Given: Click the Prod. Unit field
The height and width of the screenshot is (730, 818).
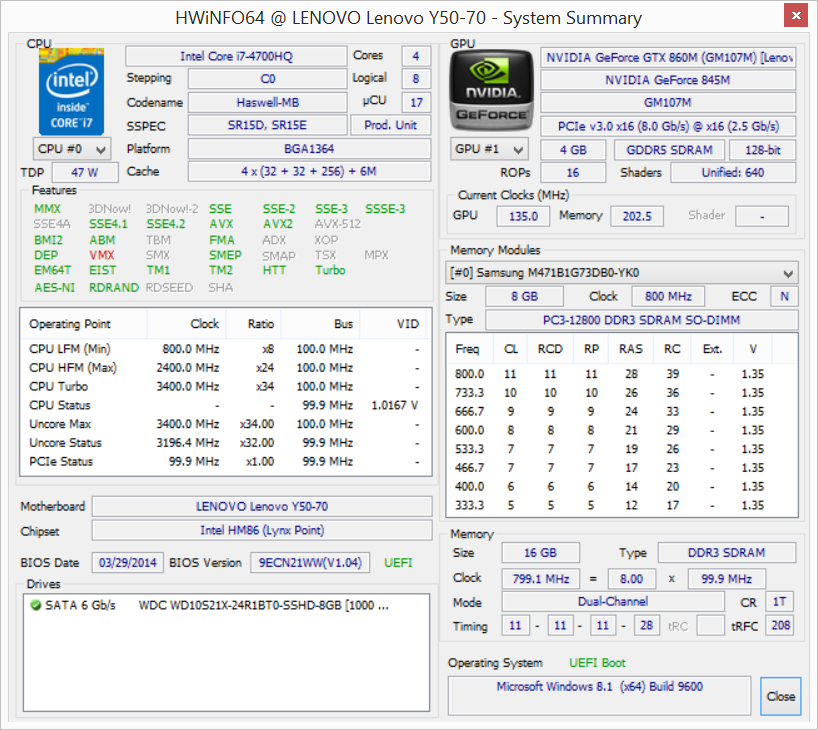Looking at the screenshot, I should point(390,125).
